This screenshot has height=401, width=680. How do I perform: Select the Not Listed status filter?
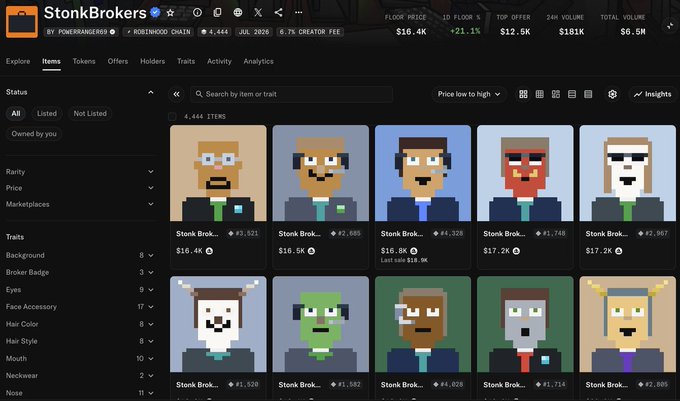point(90,114)
